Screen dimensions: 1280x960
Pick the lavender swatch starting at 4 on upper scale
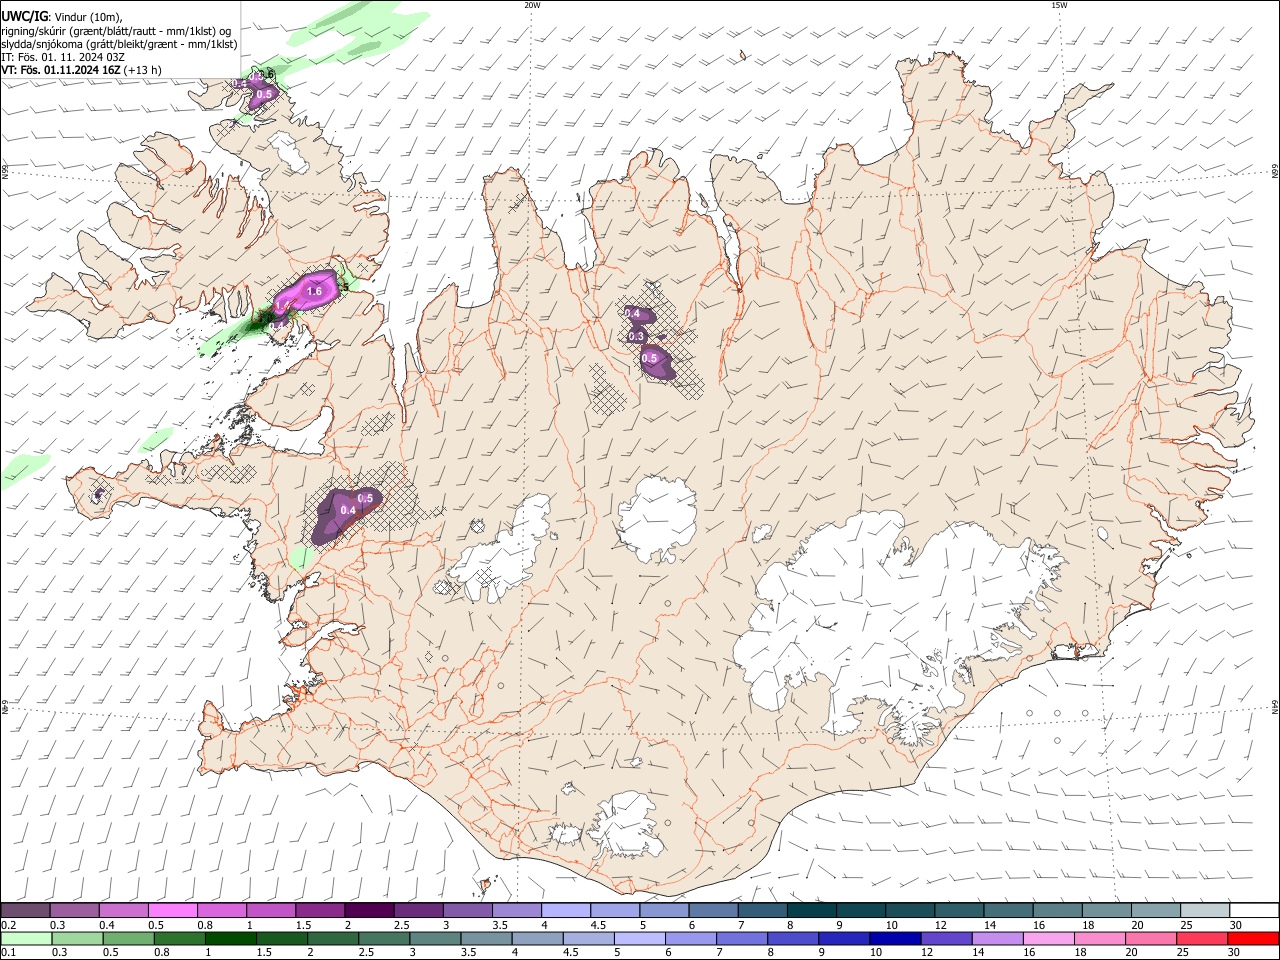point(565,911)
